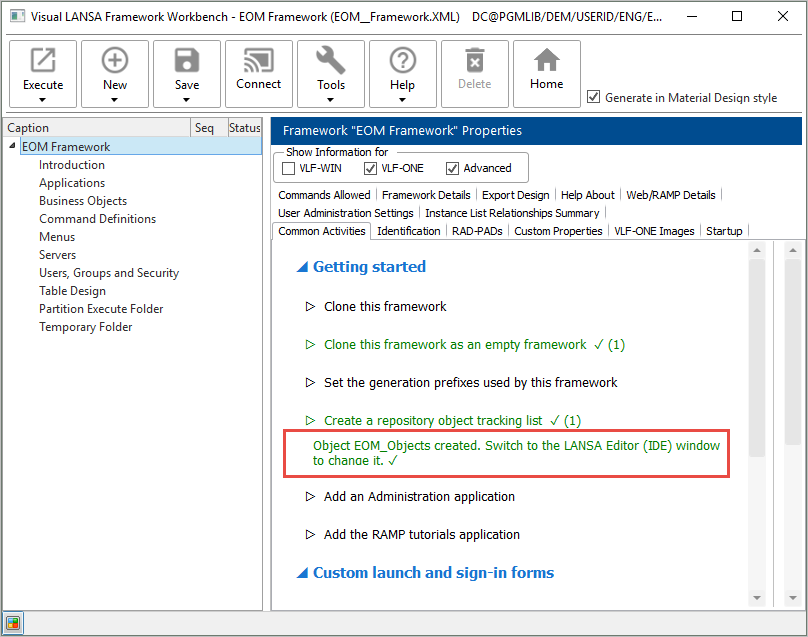The image size is (808, 637).
Task: Go to Home using house icon
Action: pos(546,60)
